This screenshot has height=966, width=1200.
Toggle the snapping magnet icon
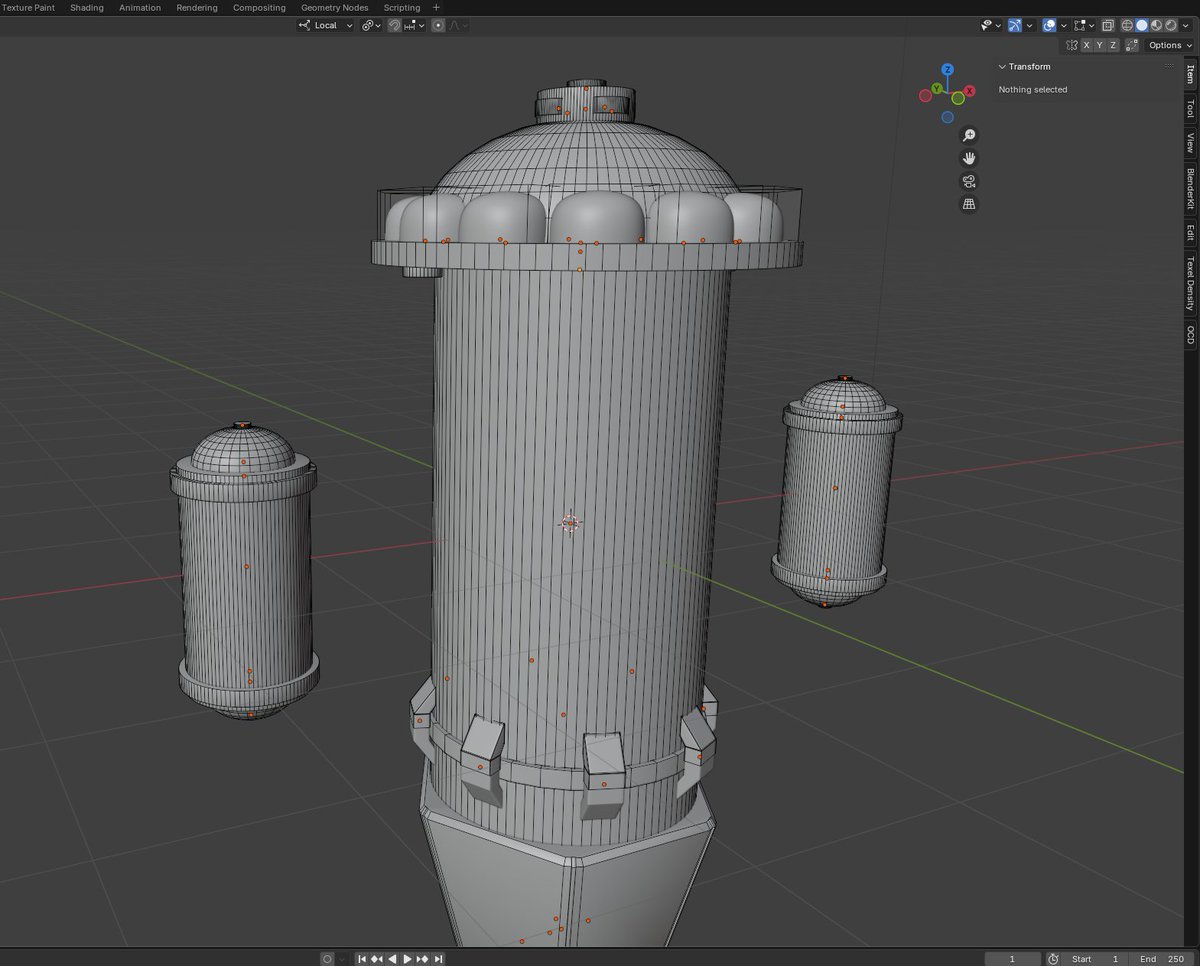pos(394,25)
